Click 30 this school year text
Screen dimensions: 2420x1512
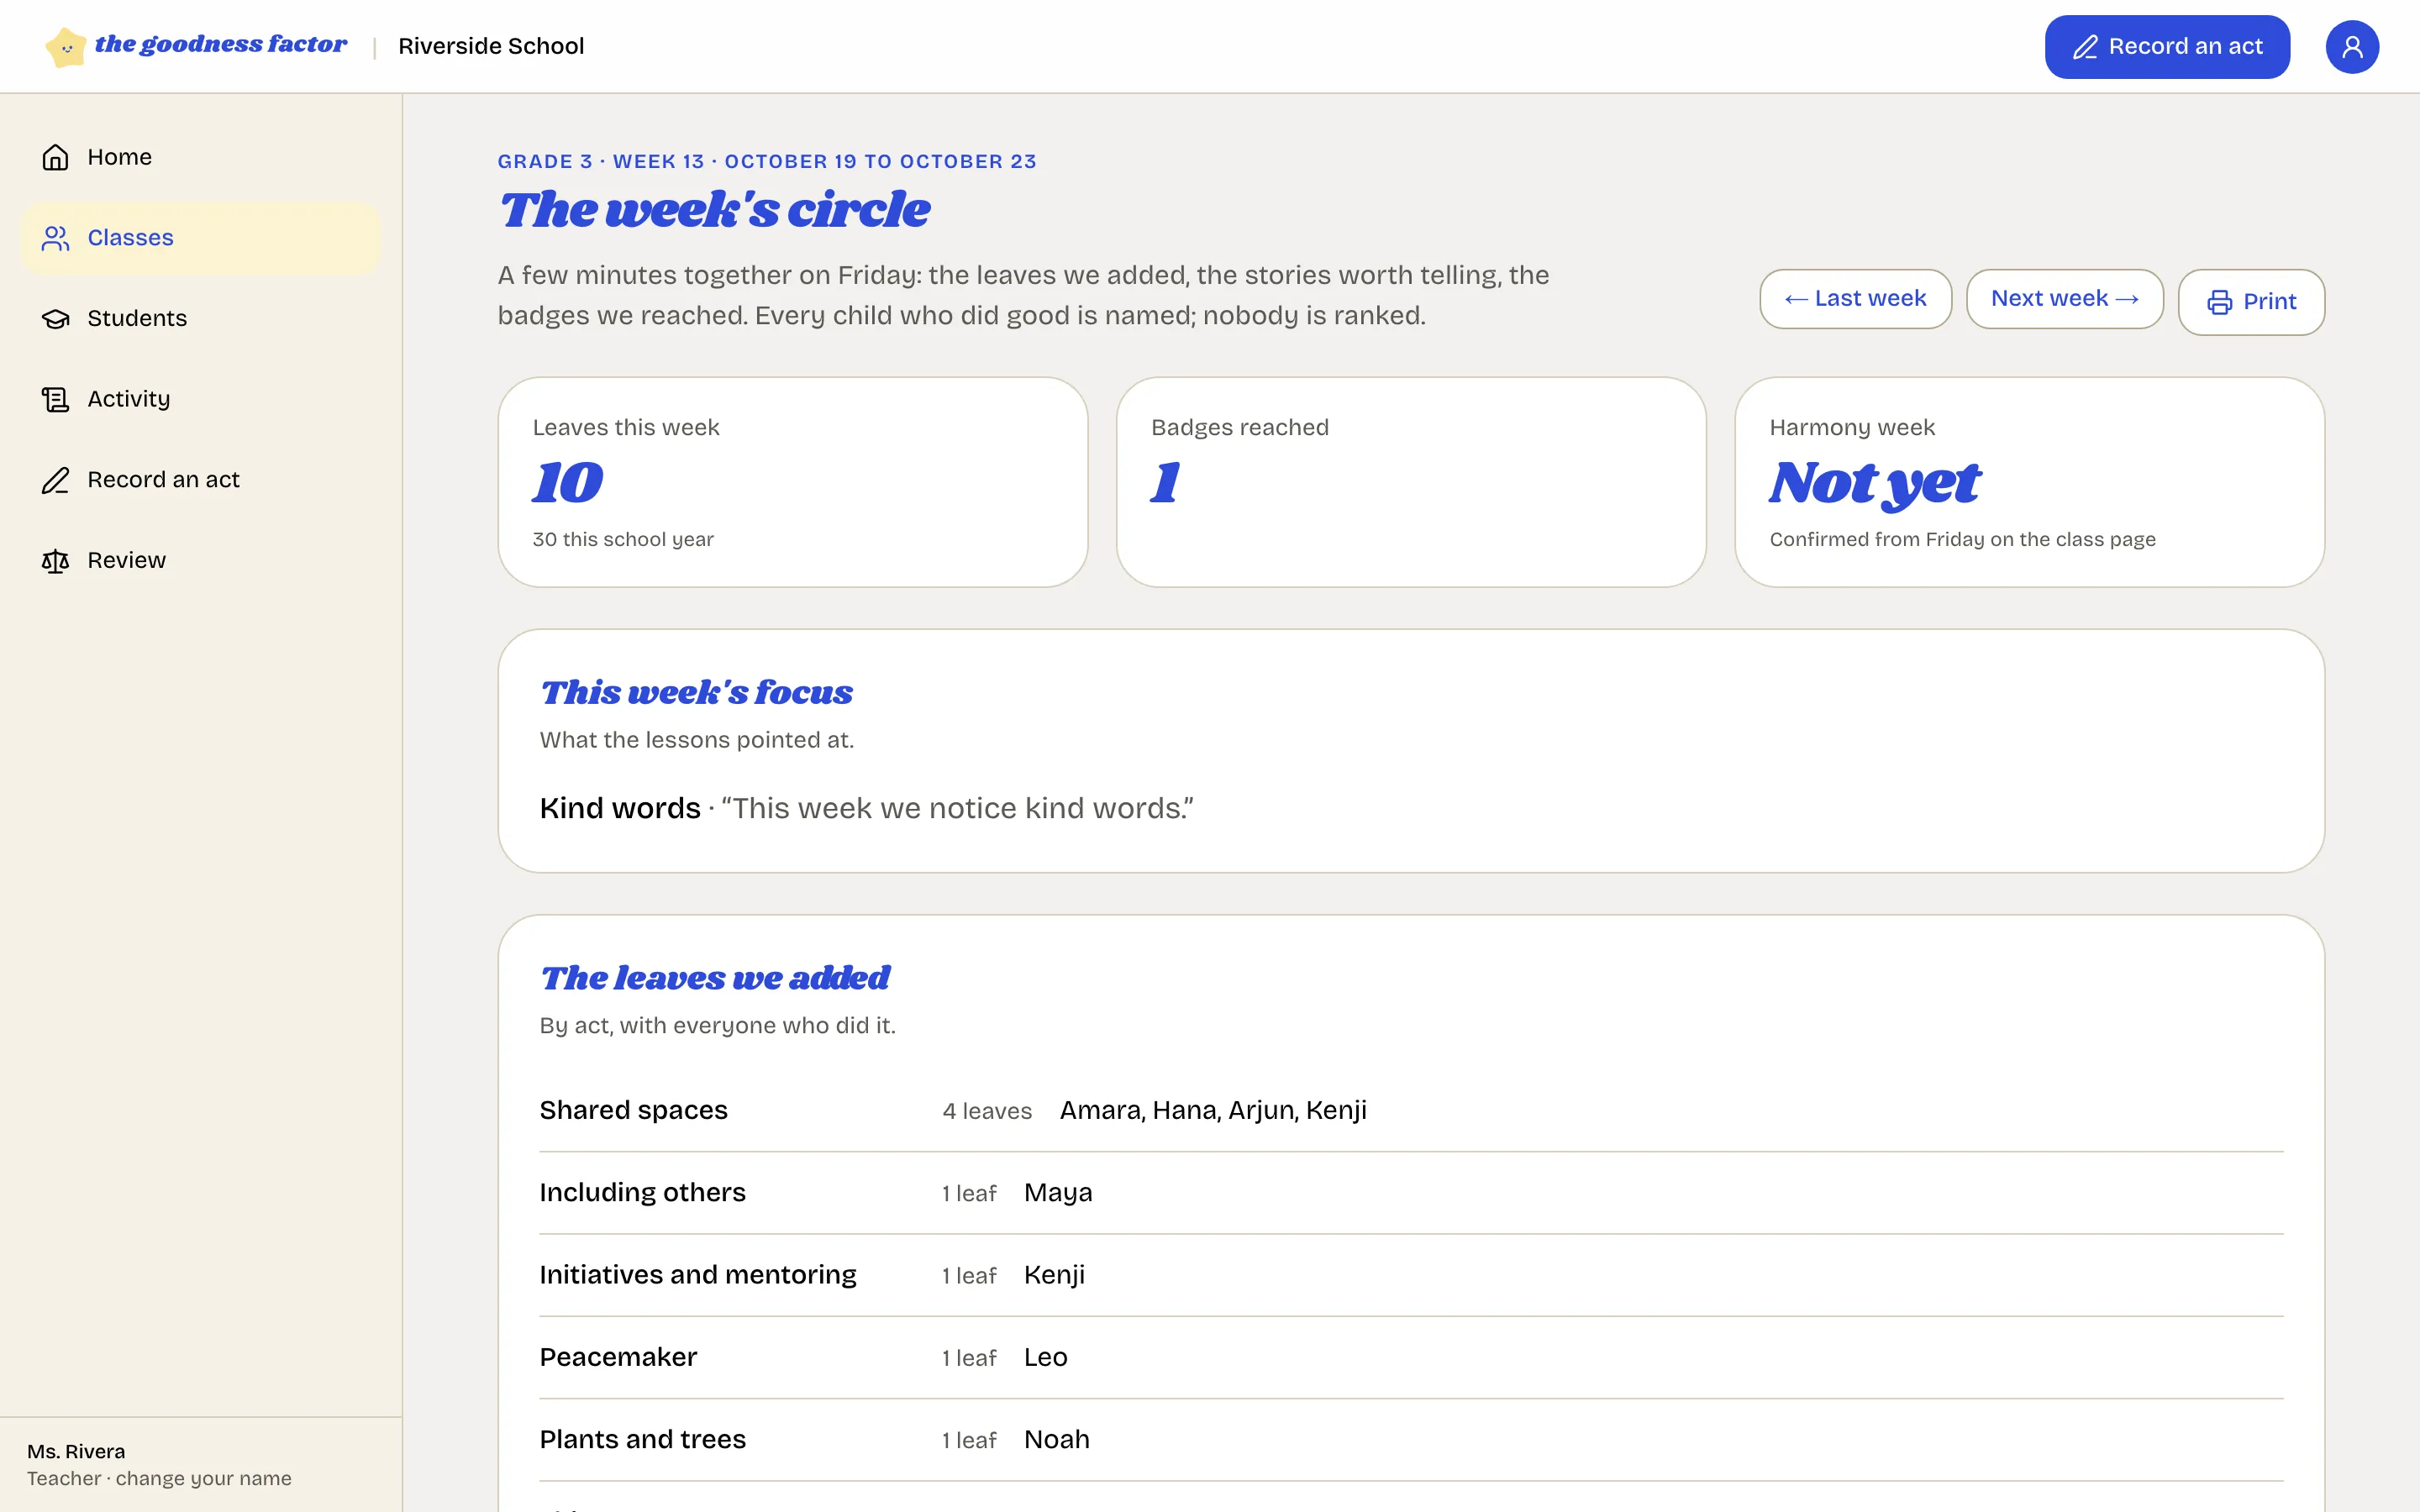tap(623, 539)
